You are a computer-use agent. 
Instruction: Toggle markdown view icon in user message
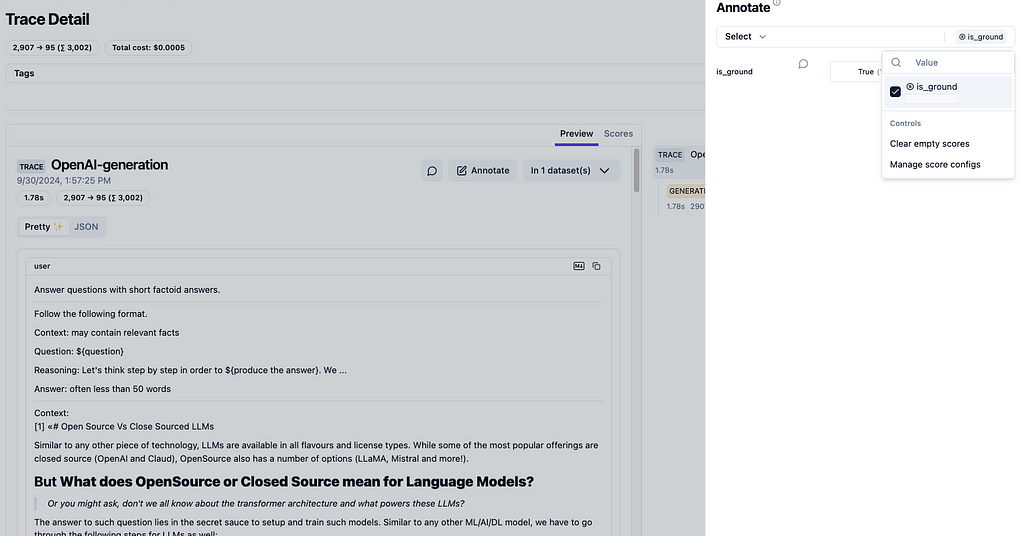pos(579,266)
